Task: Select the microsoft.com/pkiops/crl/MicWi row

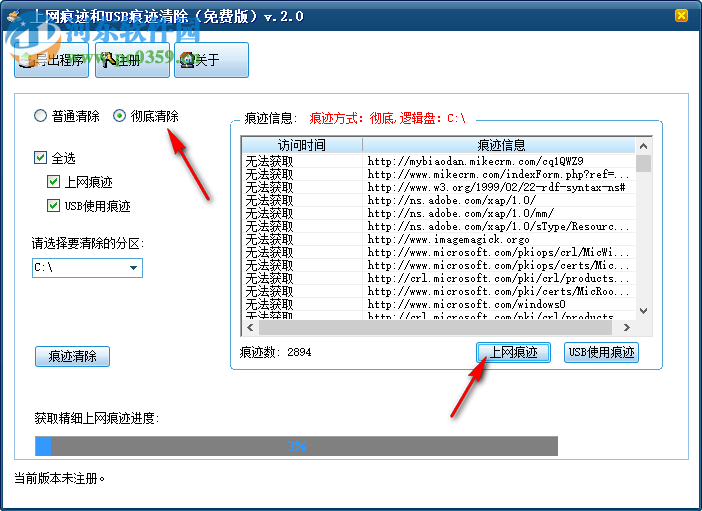Action: tap(438, 252)
